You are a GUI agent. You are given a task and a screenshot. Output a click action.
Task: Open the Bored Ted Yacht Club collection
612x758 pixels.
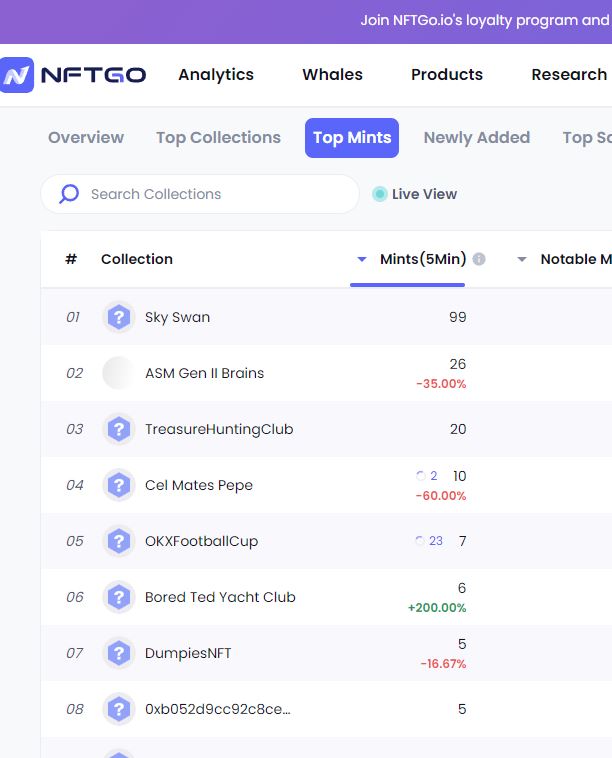click(x=220, y=597)
